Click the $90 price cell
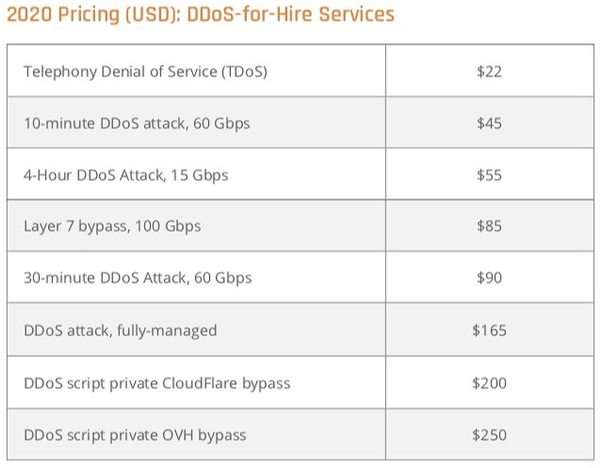The width and height of the screenshot is (600, 468). point(490,279)
